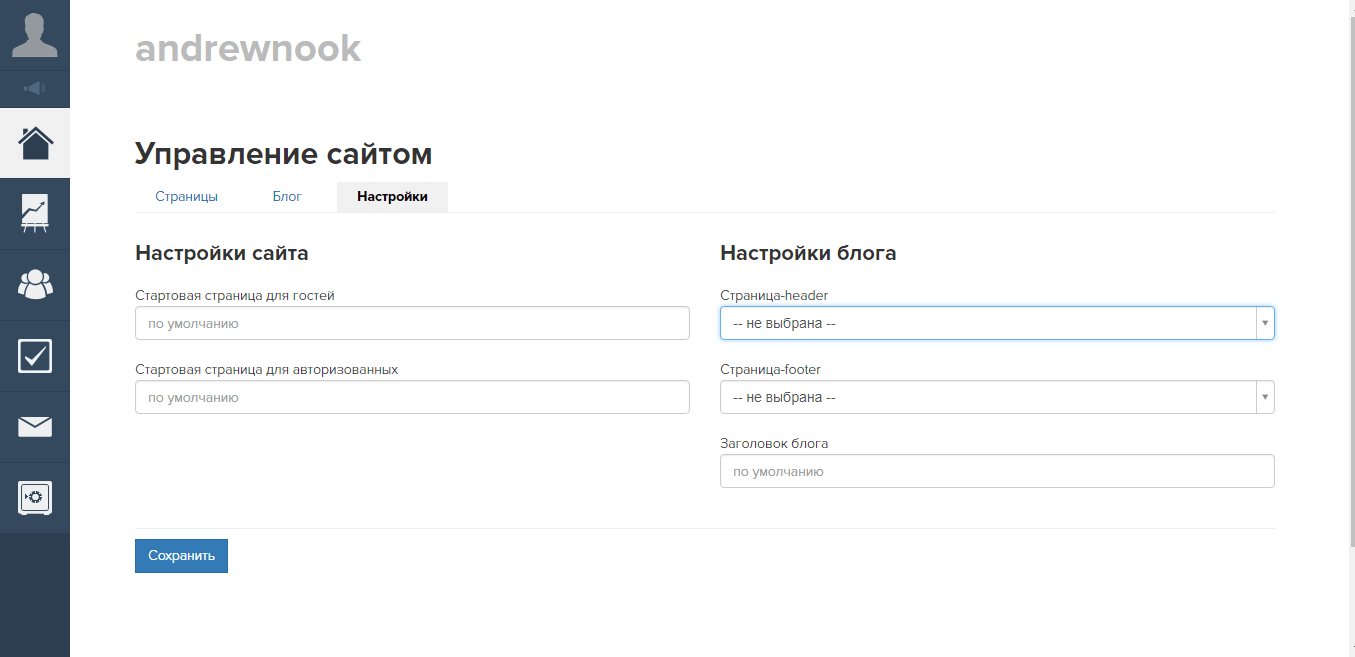Click the andrewnook site title

click(x=248, y=48)
